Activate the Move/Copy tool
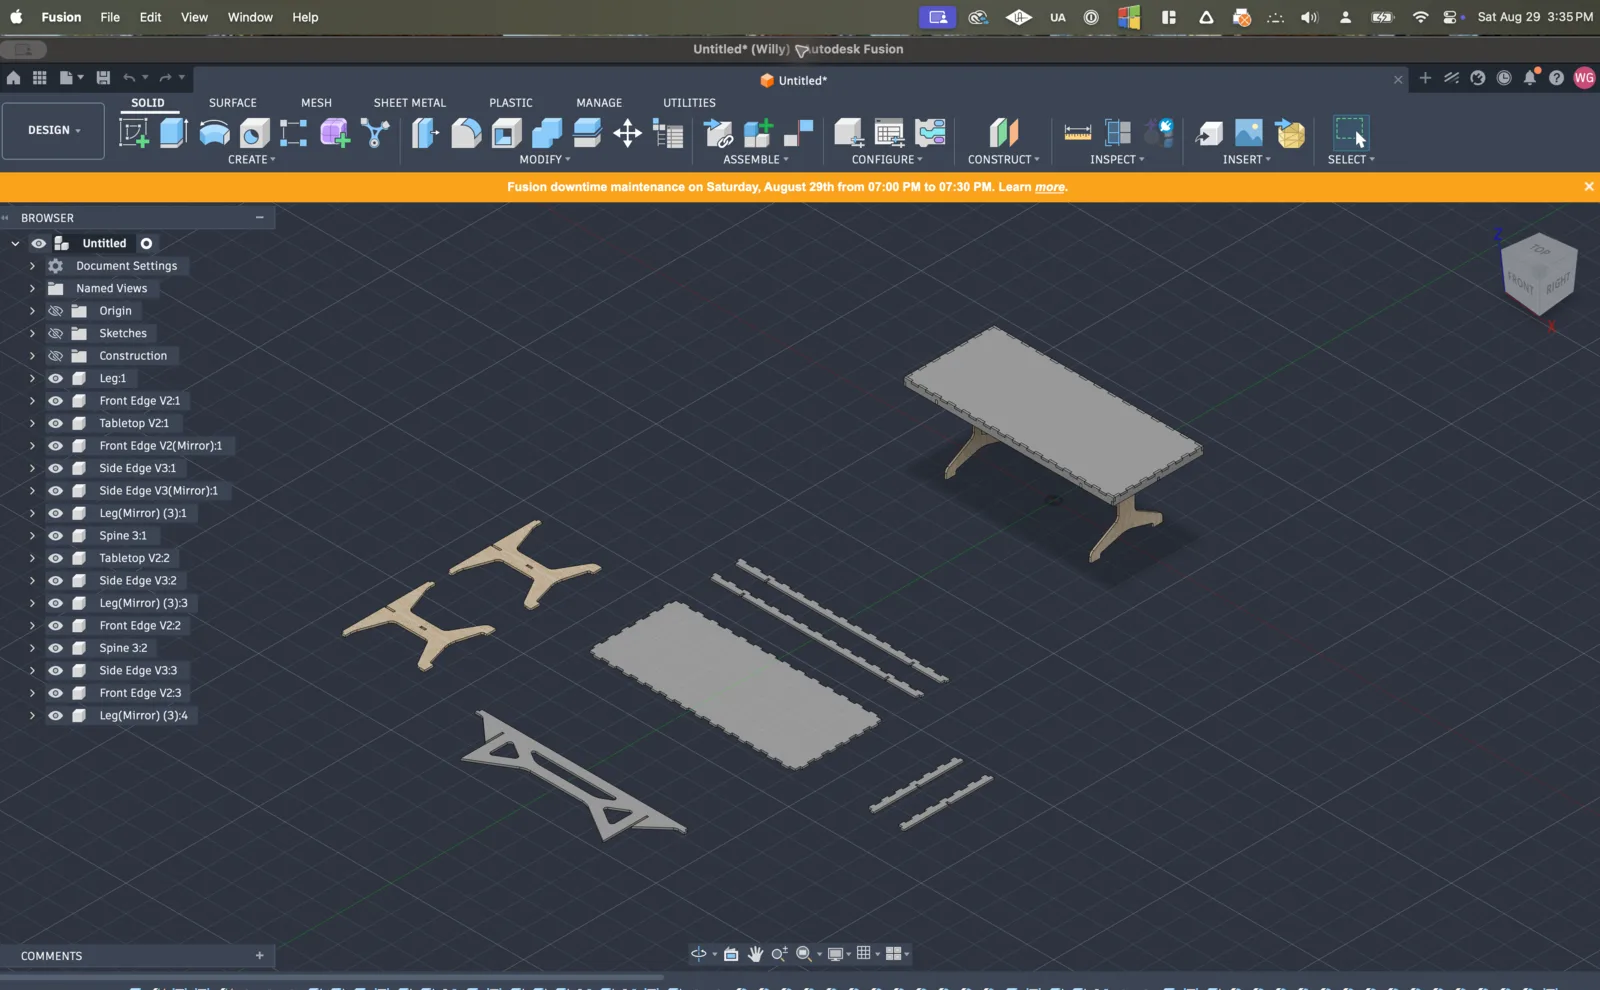Image resolution: width=1600 pixels, height=990 pixels. (627, 133)
